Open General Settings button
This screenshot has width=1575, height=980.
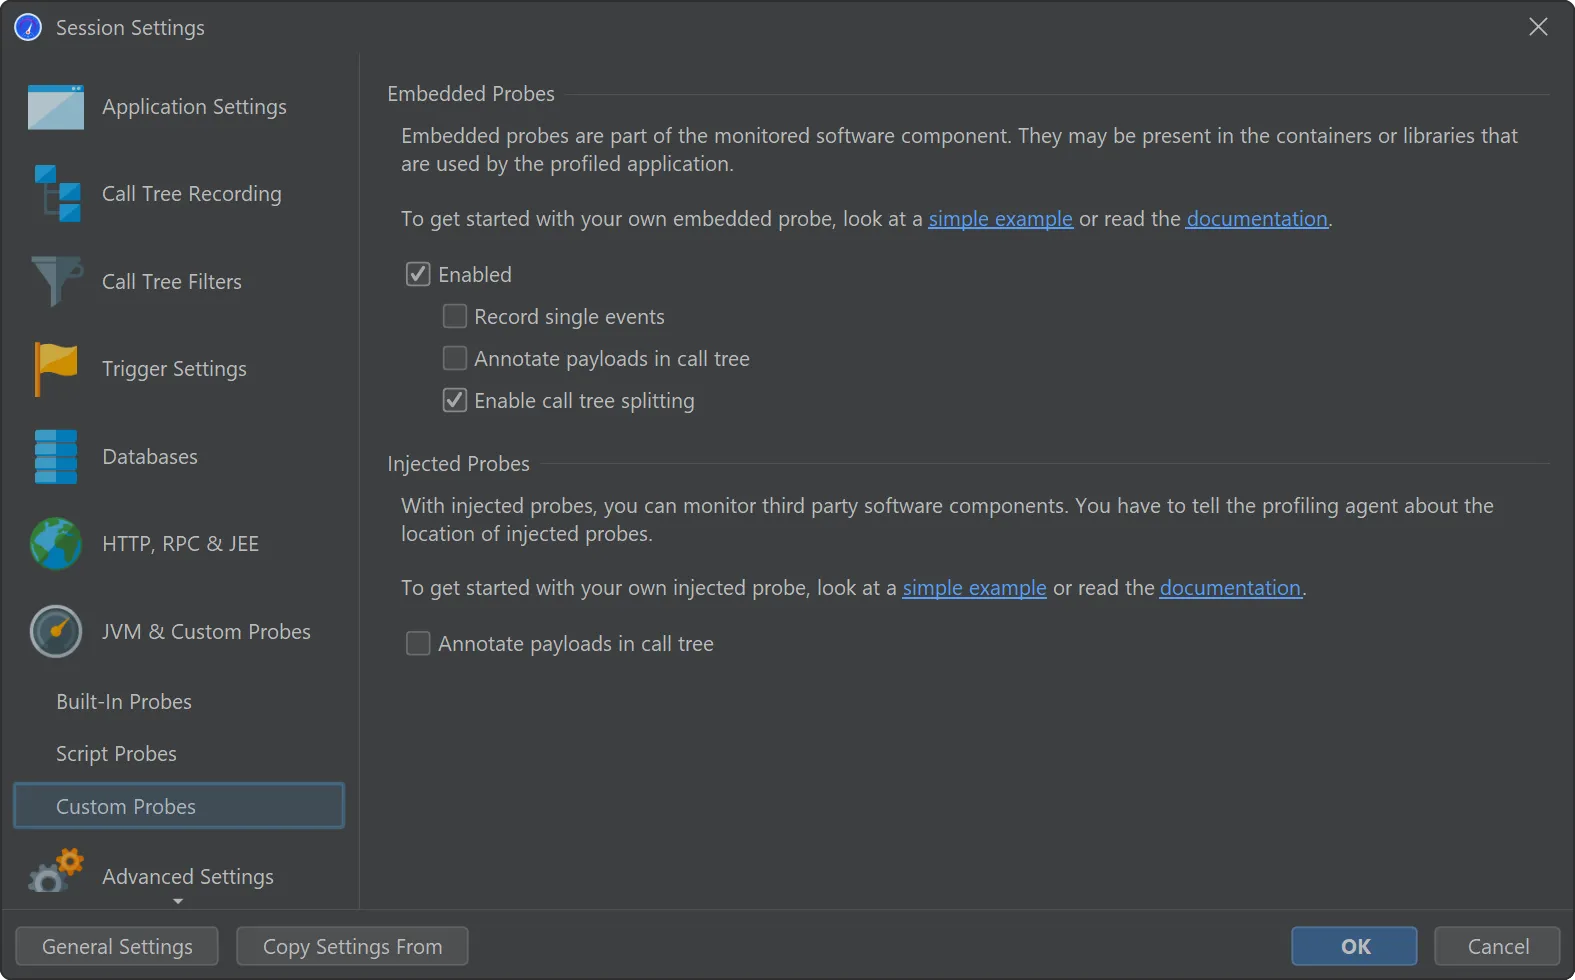[117, 946]
